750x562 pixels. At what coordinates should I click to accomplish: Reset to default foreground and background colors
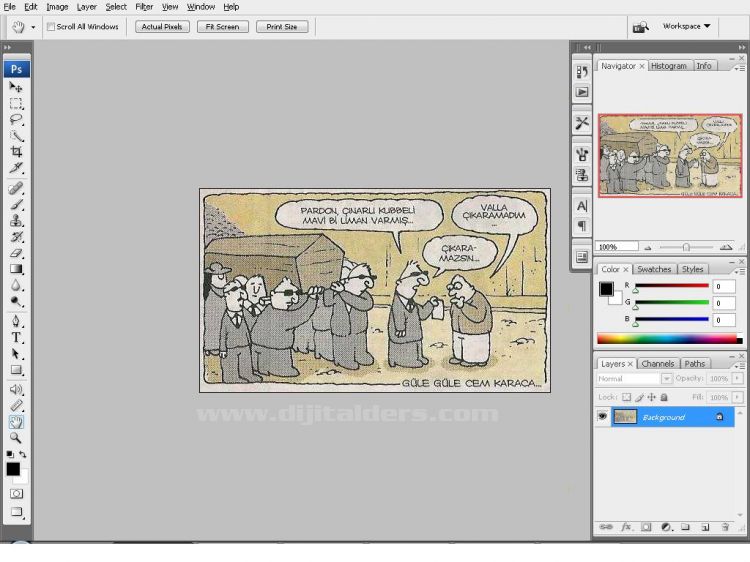click(10, 454)
